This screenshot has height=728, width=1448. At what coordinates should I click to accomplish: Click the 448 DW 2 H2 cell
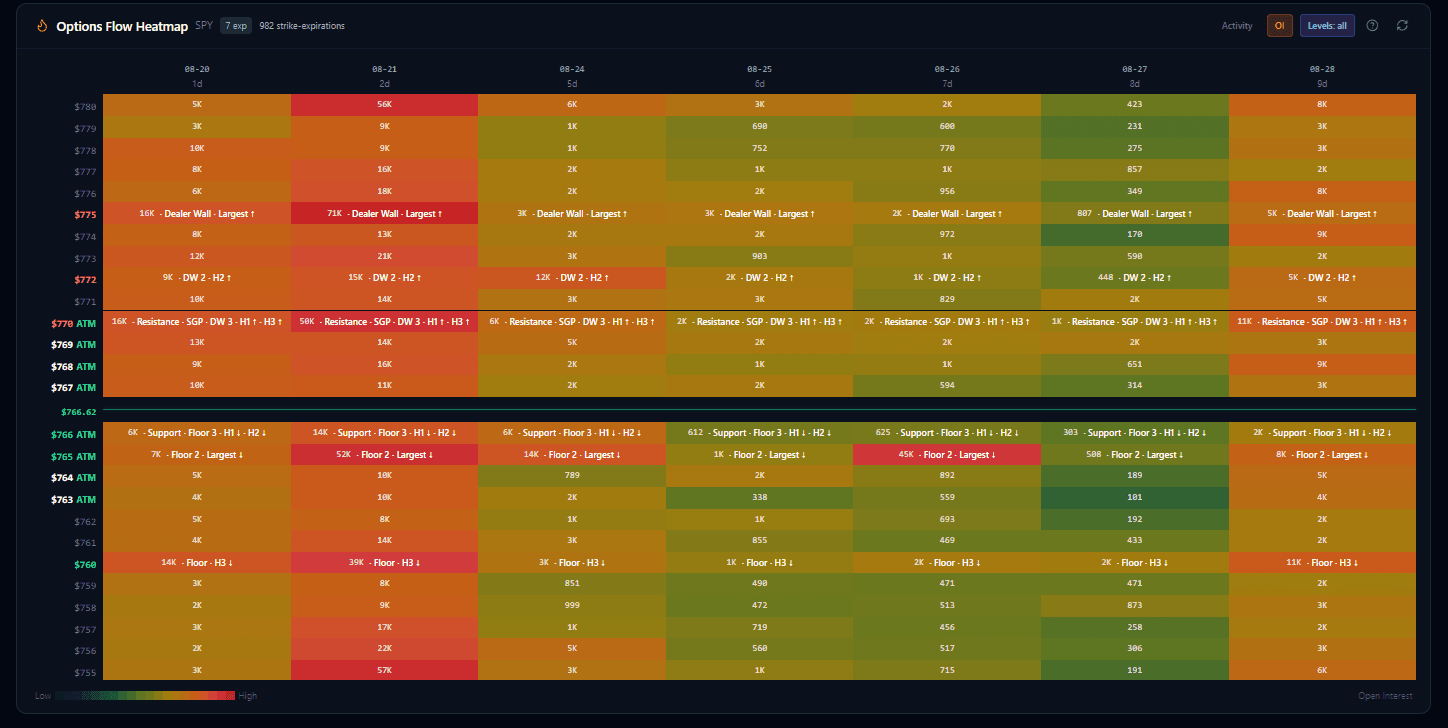pyautogui.click(x=1134, y=278)
